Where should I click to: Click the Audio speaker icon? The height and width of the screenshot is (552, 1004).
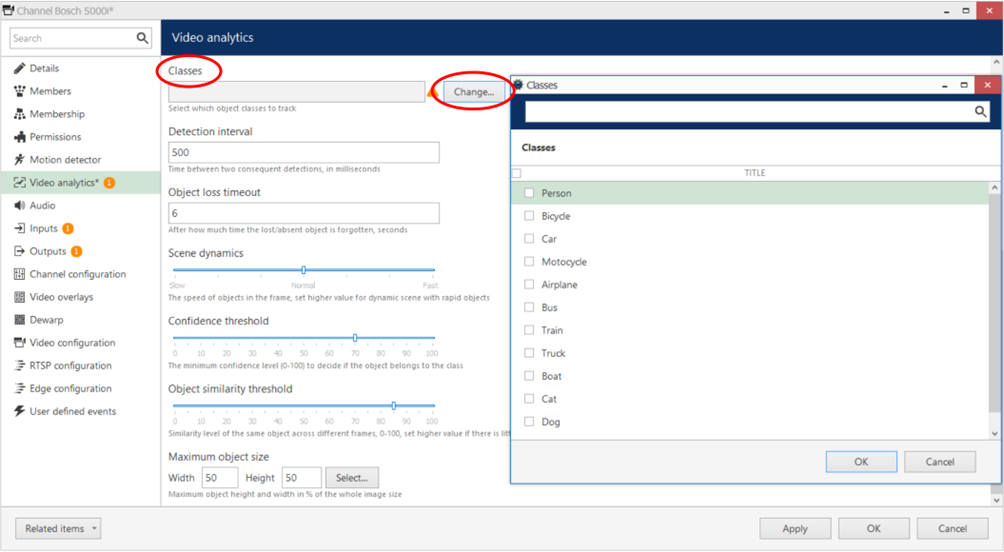click(20, 206)
